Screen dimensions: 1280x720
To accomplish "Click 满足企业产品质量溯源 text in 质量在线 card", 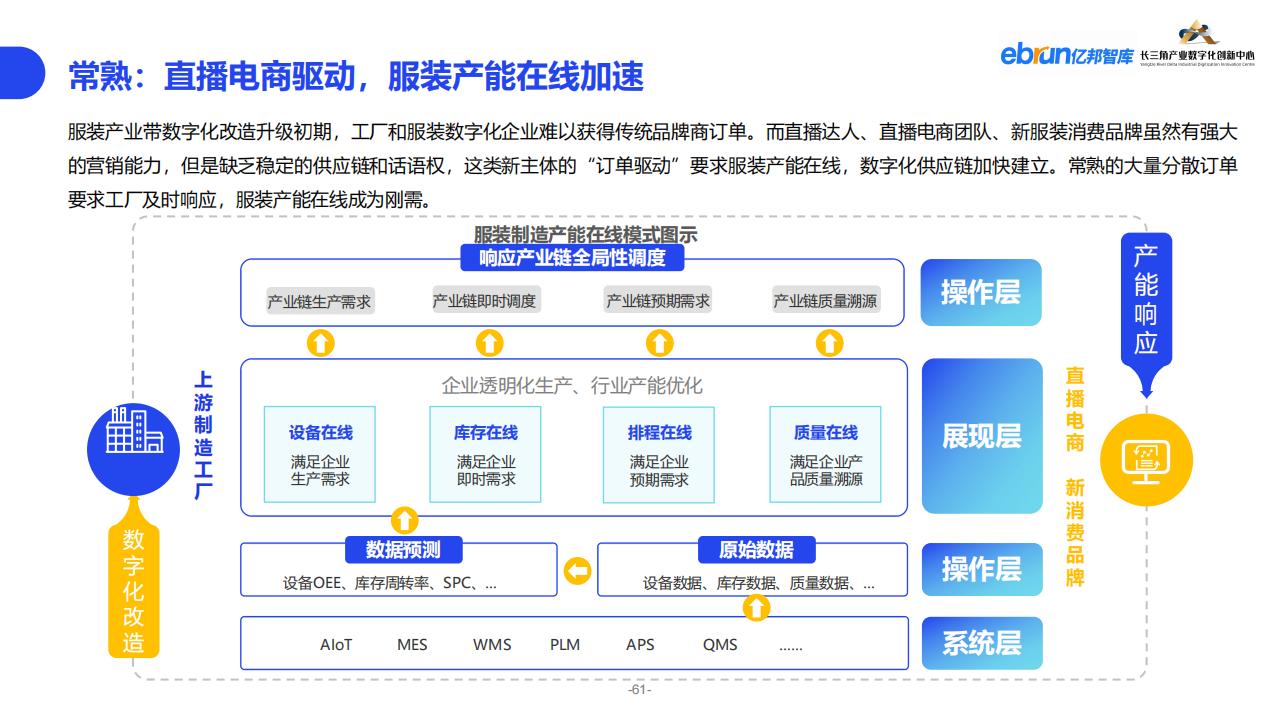I will pos(826,471).
